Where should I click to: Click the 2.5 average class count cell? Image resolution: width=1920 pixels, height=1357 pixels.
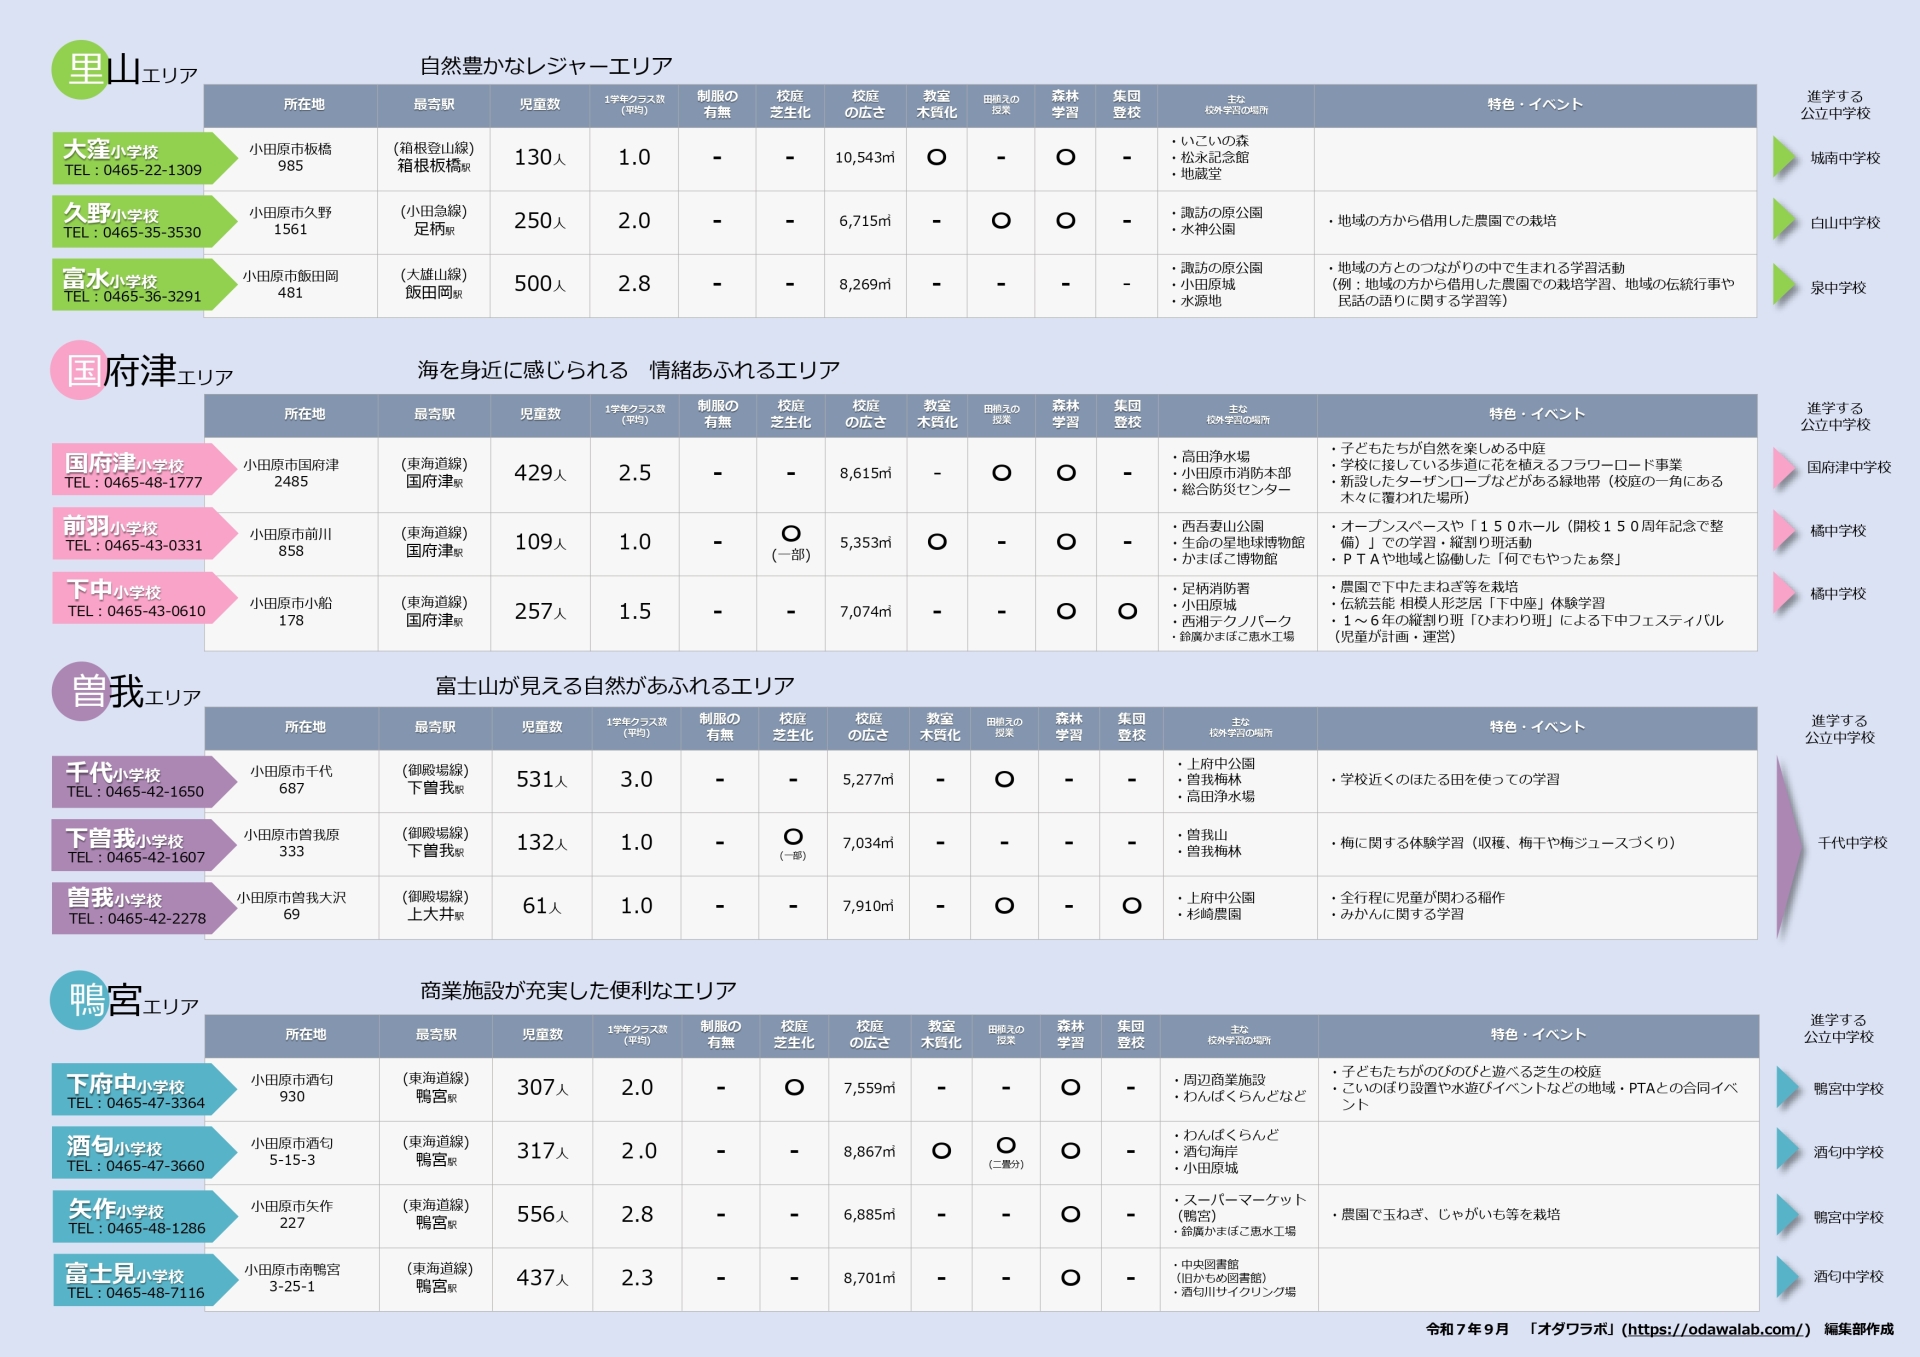coord(635,473)
